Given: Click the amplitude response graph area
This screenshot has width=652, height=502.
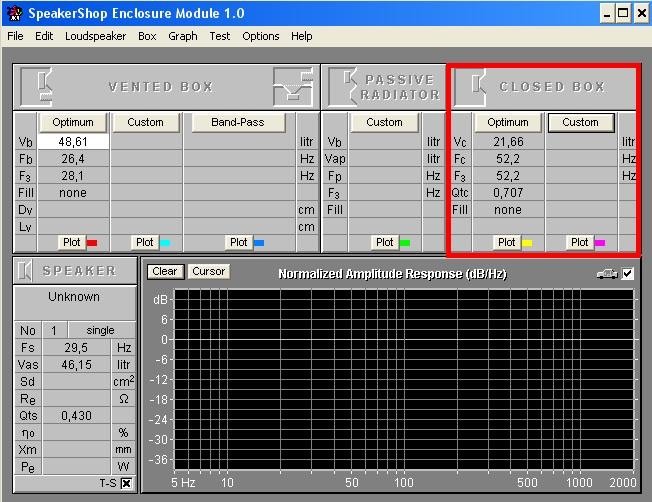Looking at the screenshot, I should point(404,380).
